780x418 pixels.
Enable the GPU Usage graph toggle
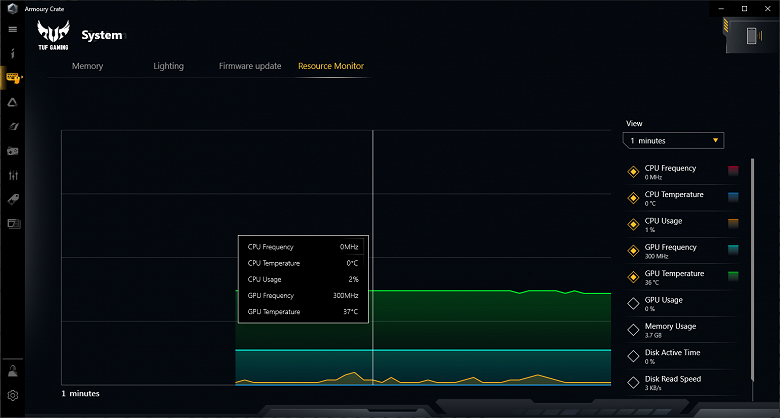tap(633, 304)
